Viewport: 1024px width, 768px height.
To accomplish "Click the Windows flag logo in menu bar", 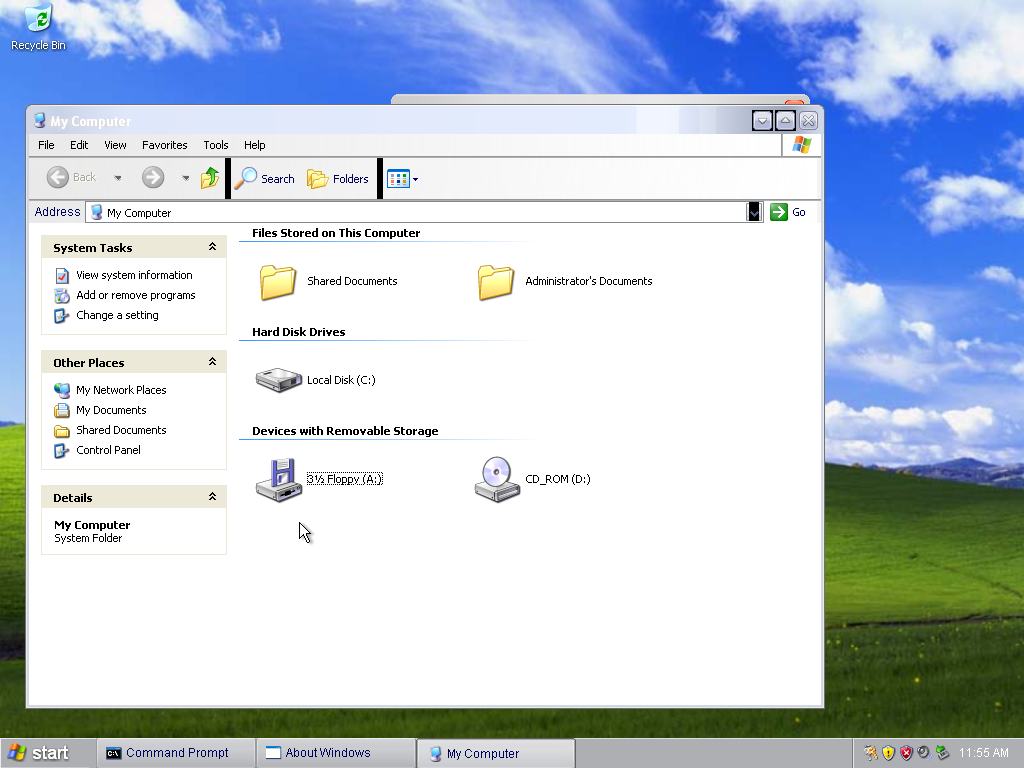I will coord(802,145).
